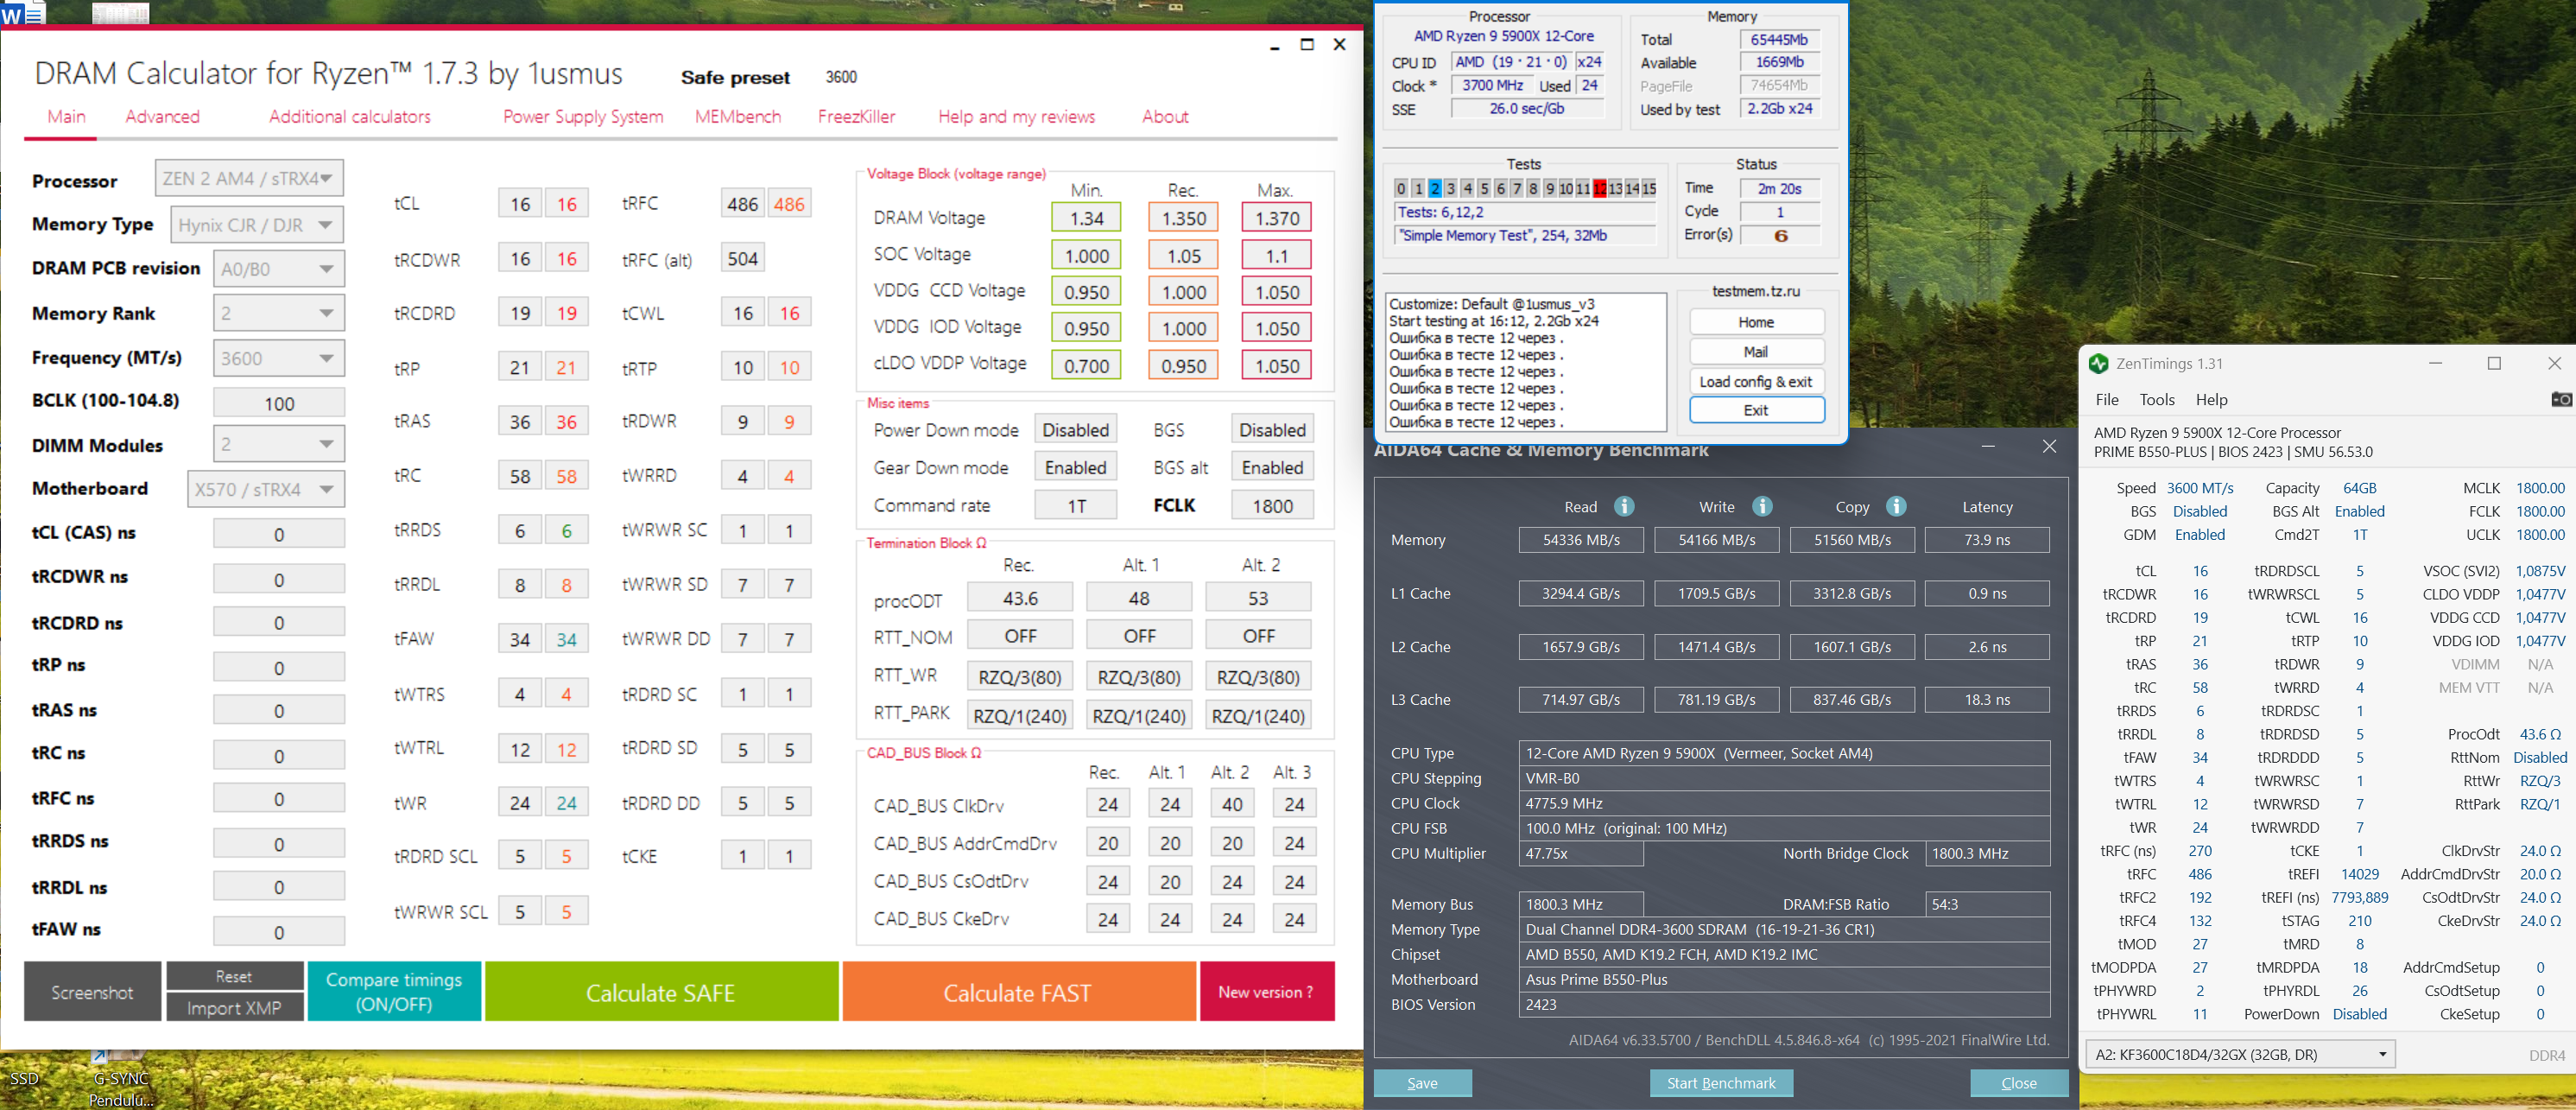The width and height of the screenshot is (2576, 1110).
Task: Click the ZenTimings app logo icon
Action: pyautogui.click(x=2098, y=364)
